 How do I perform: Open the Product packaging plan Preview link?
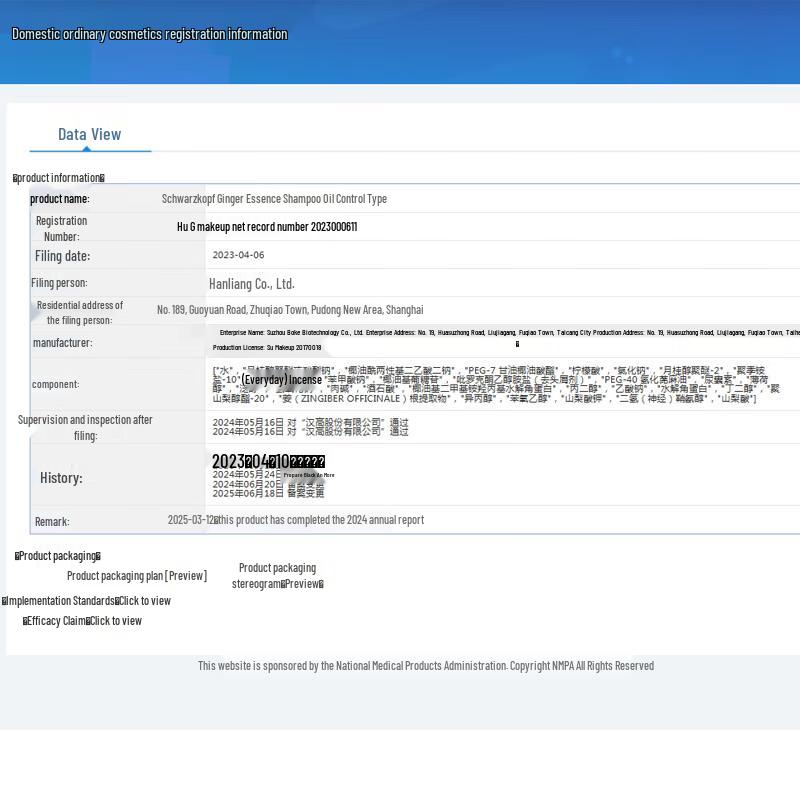[x=137, y=576]
